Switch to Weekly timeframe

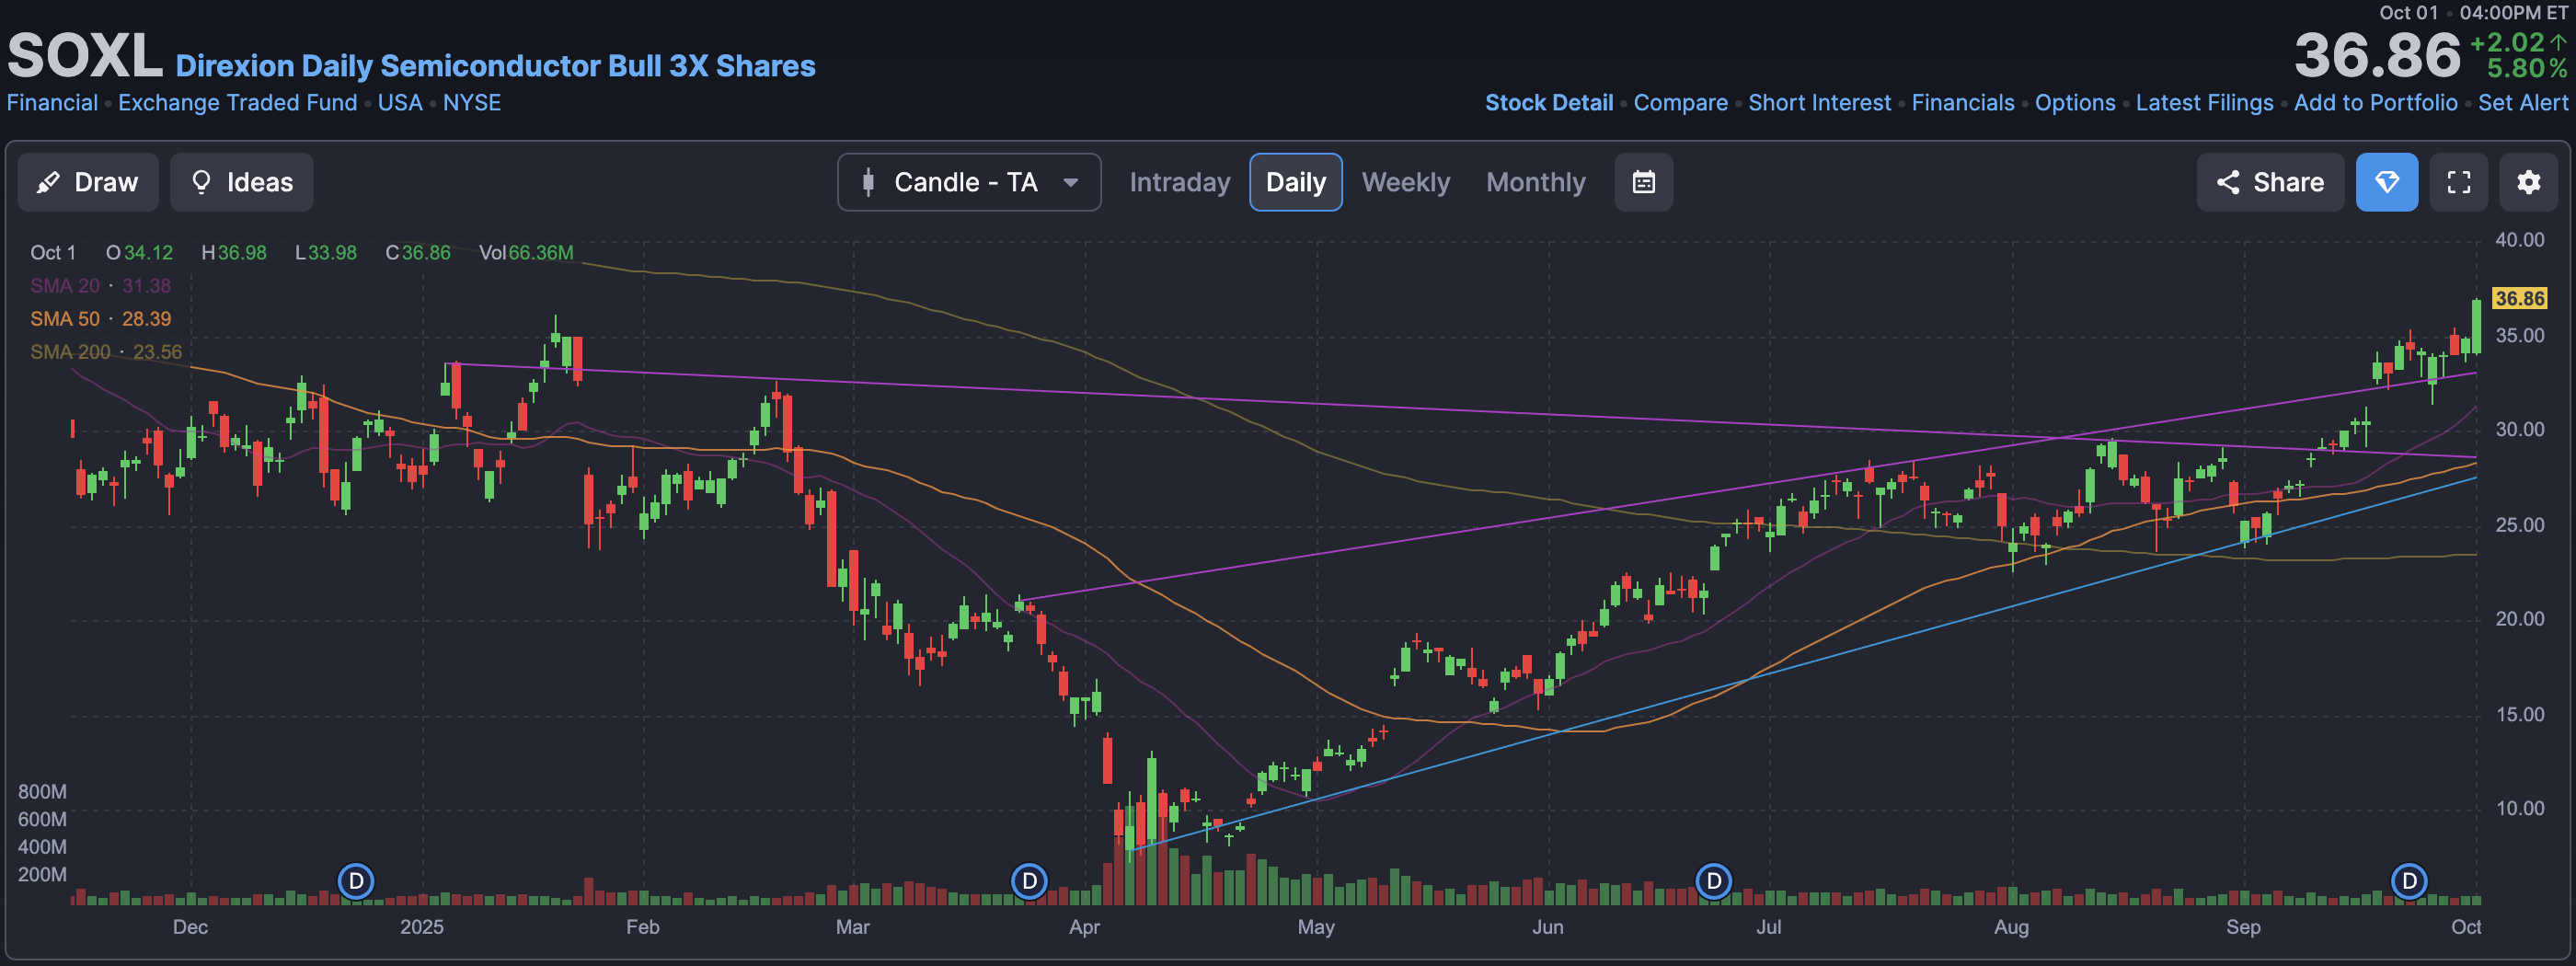(1405, 182)
